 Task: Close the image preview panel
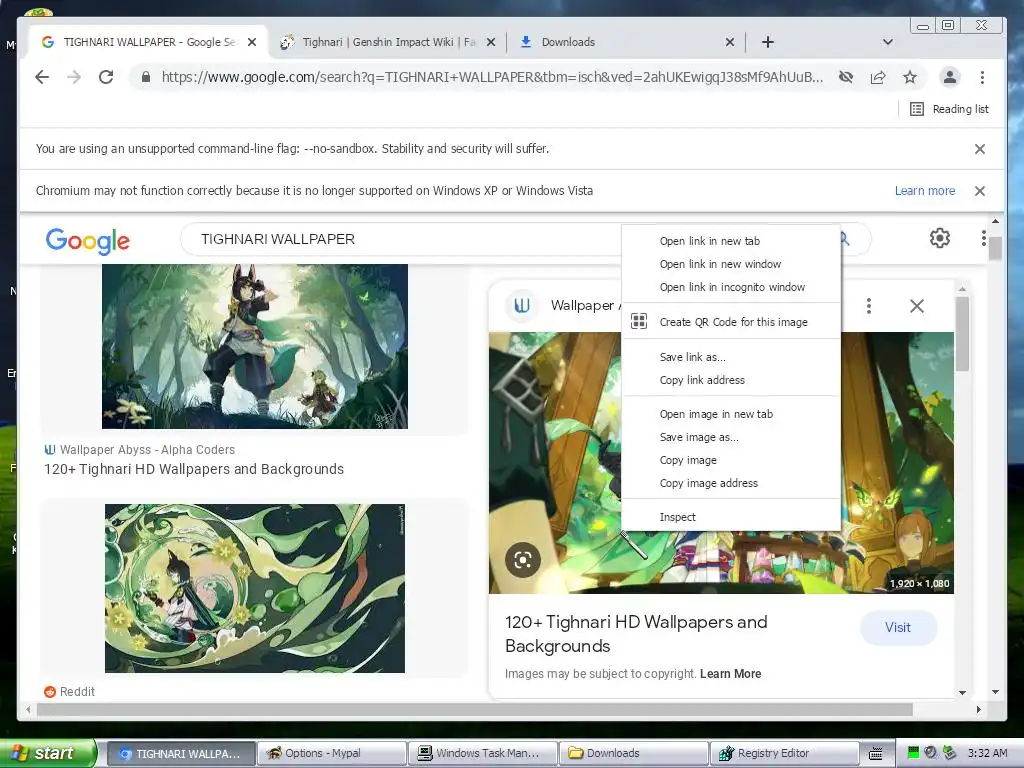917,306
